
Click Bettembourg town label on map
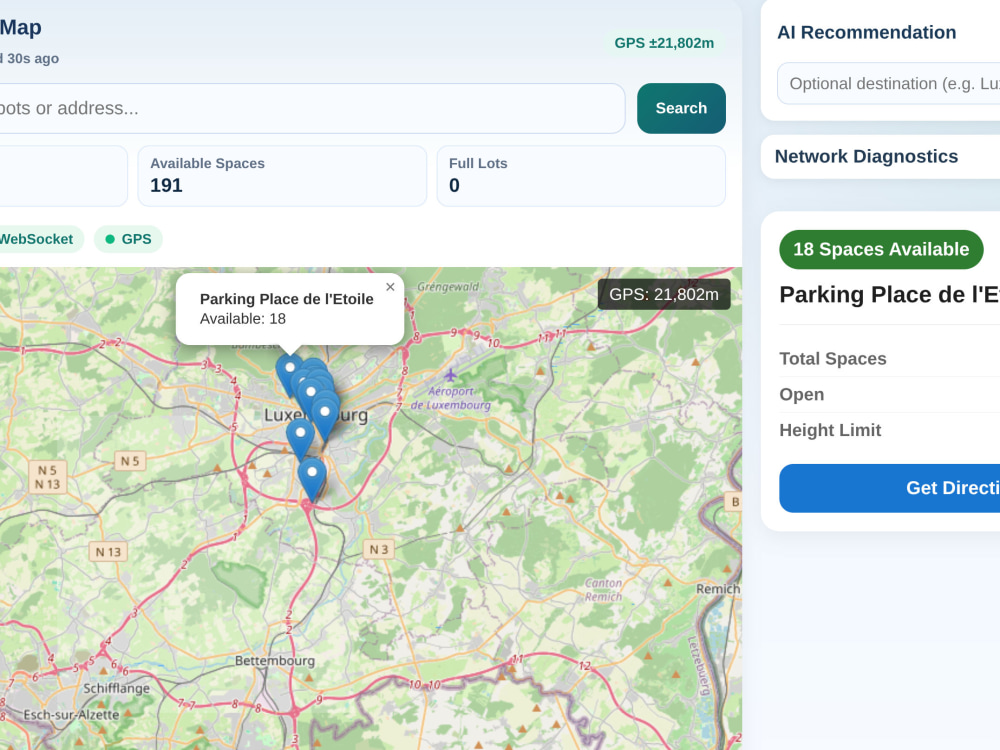pos(275,661)
